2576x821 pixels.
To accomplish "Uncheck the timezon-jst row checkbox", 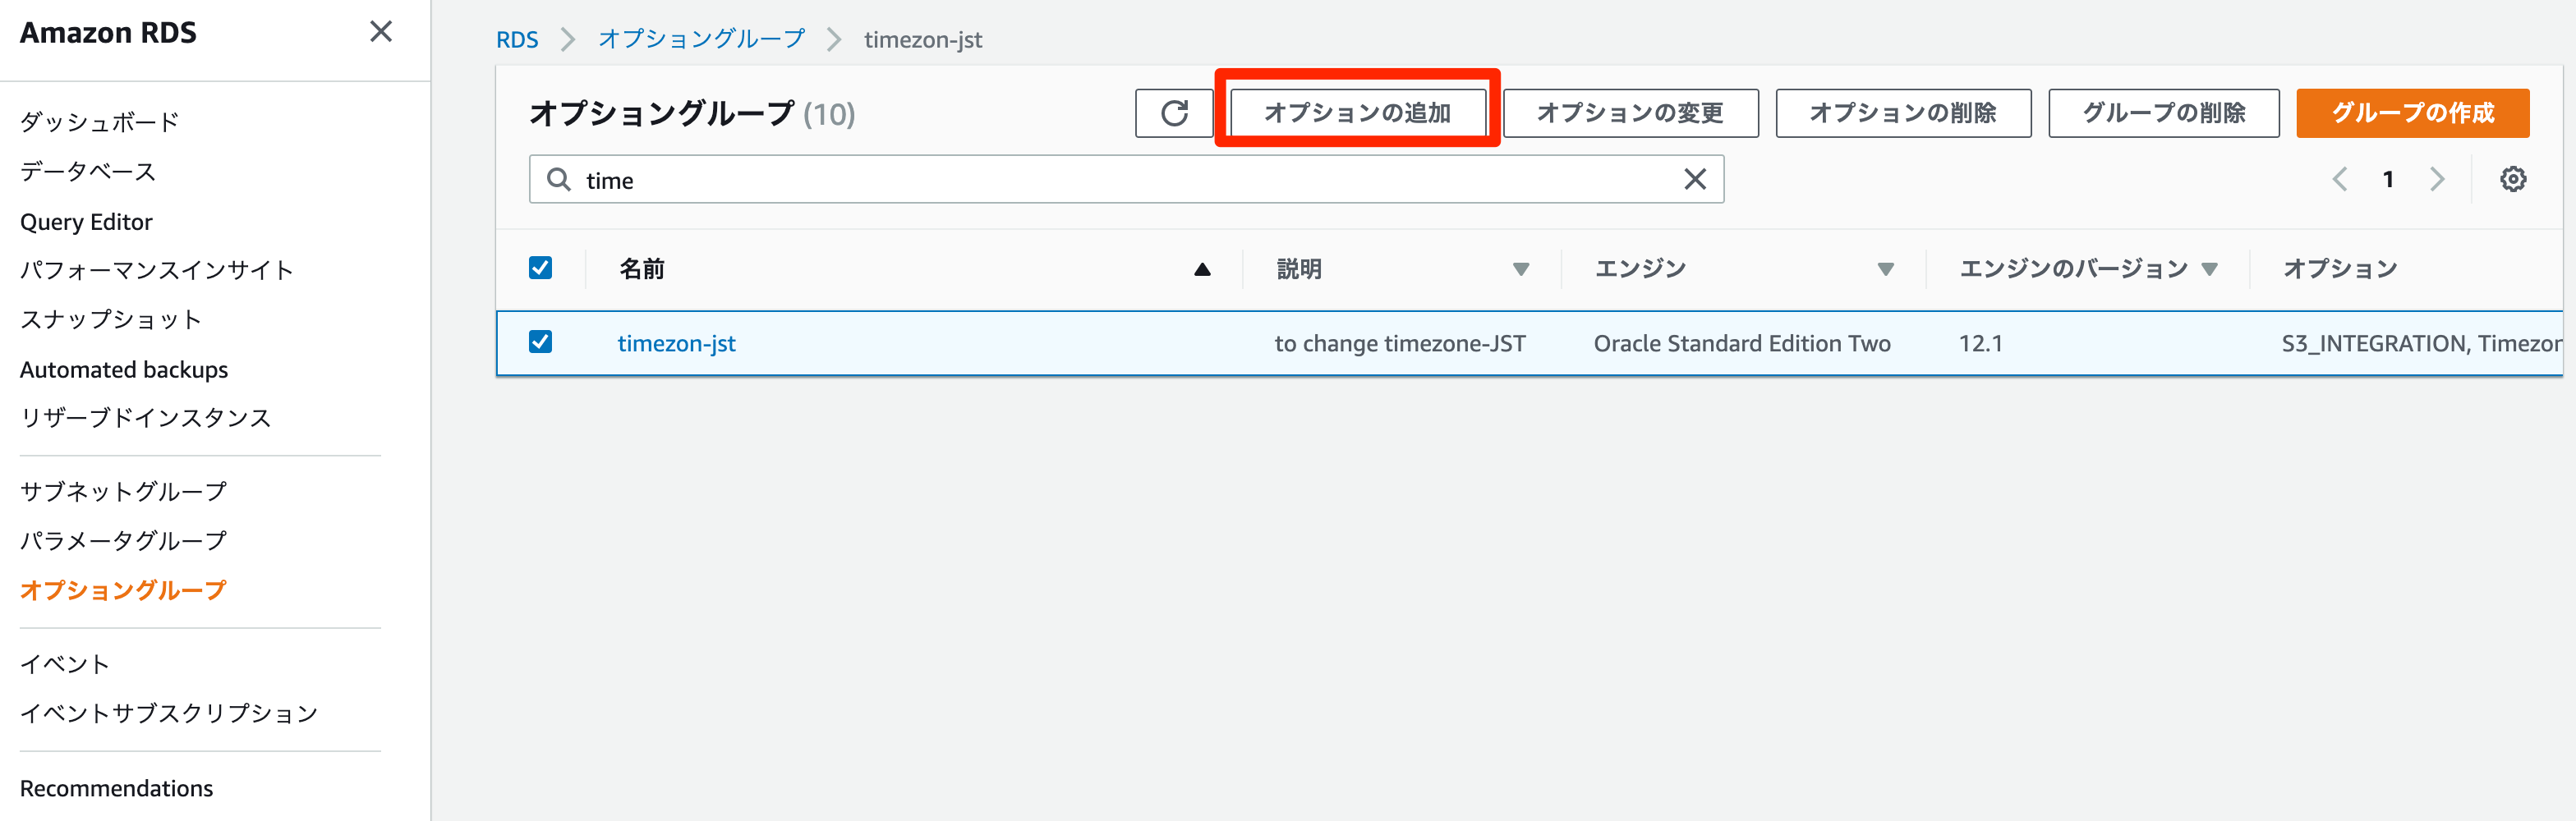I will pos(540,342).
